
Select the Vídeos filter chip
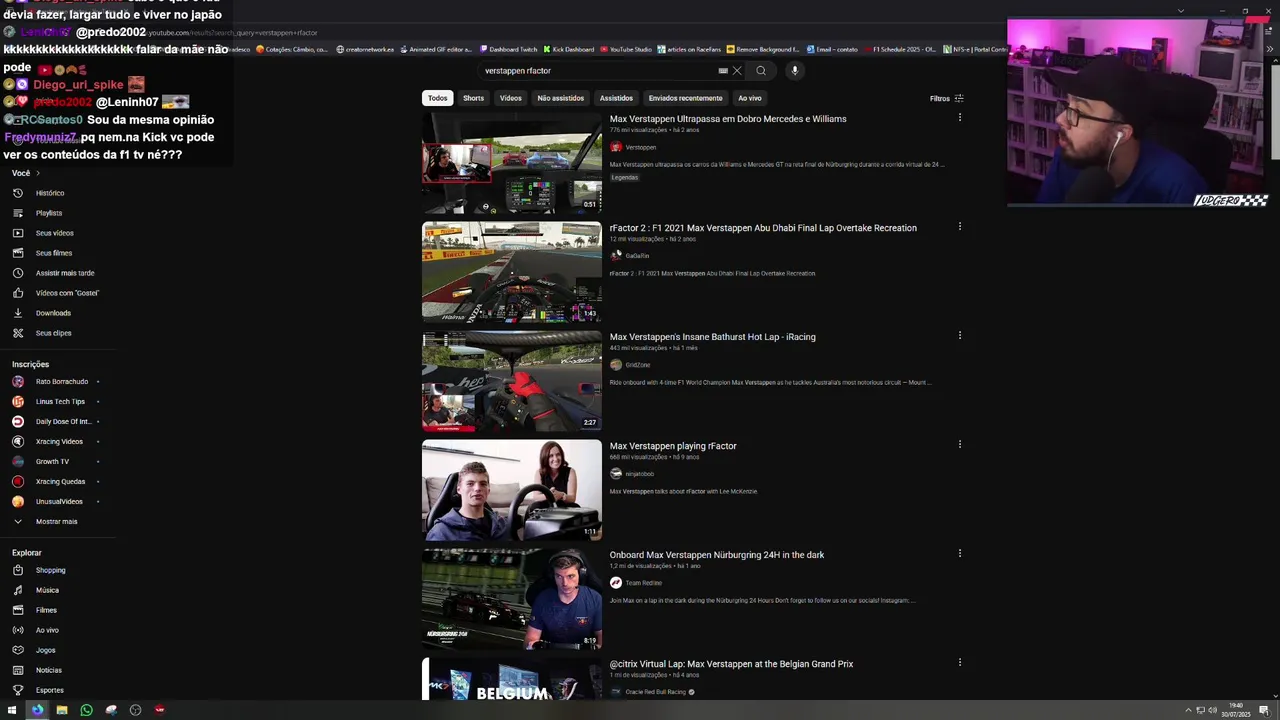(x=511, y=98)
